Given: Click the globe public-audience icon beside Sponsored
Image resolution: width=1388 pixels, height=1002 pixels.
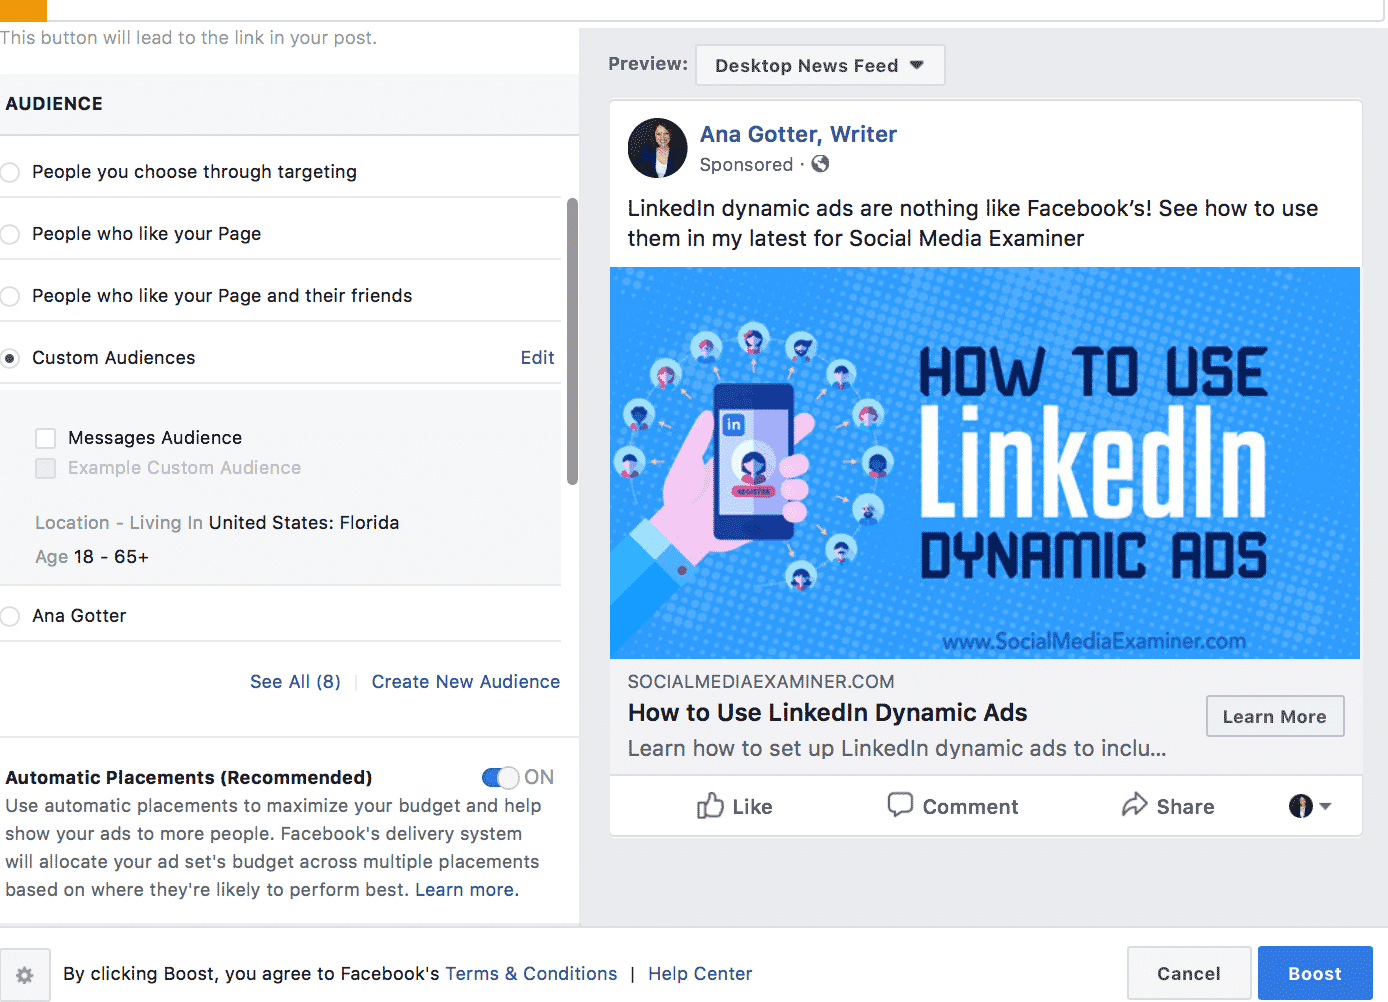Looking at the screenshot, I should (x=820, y=164).
